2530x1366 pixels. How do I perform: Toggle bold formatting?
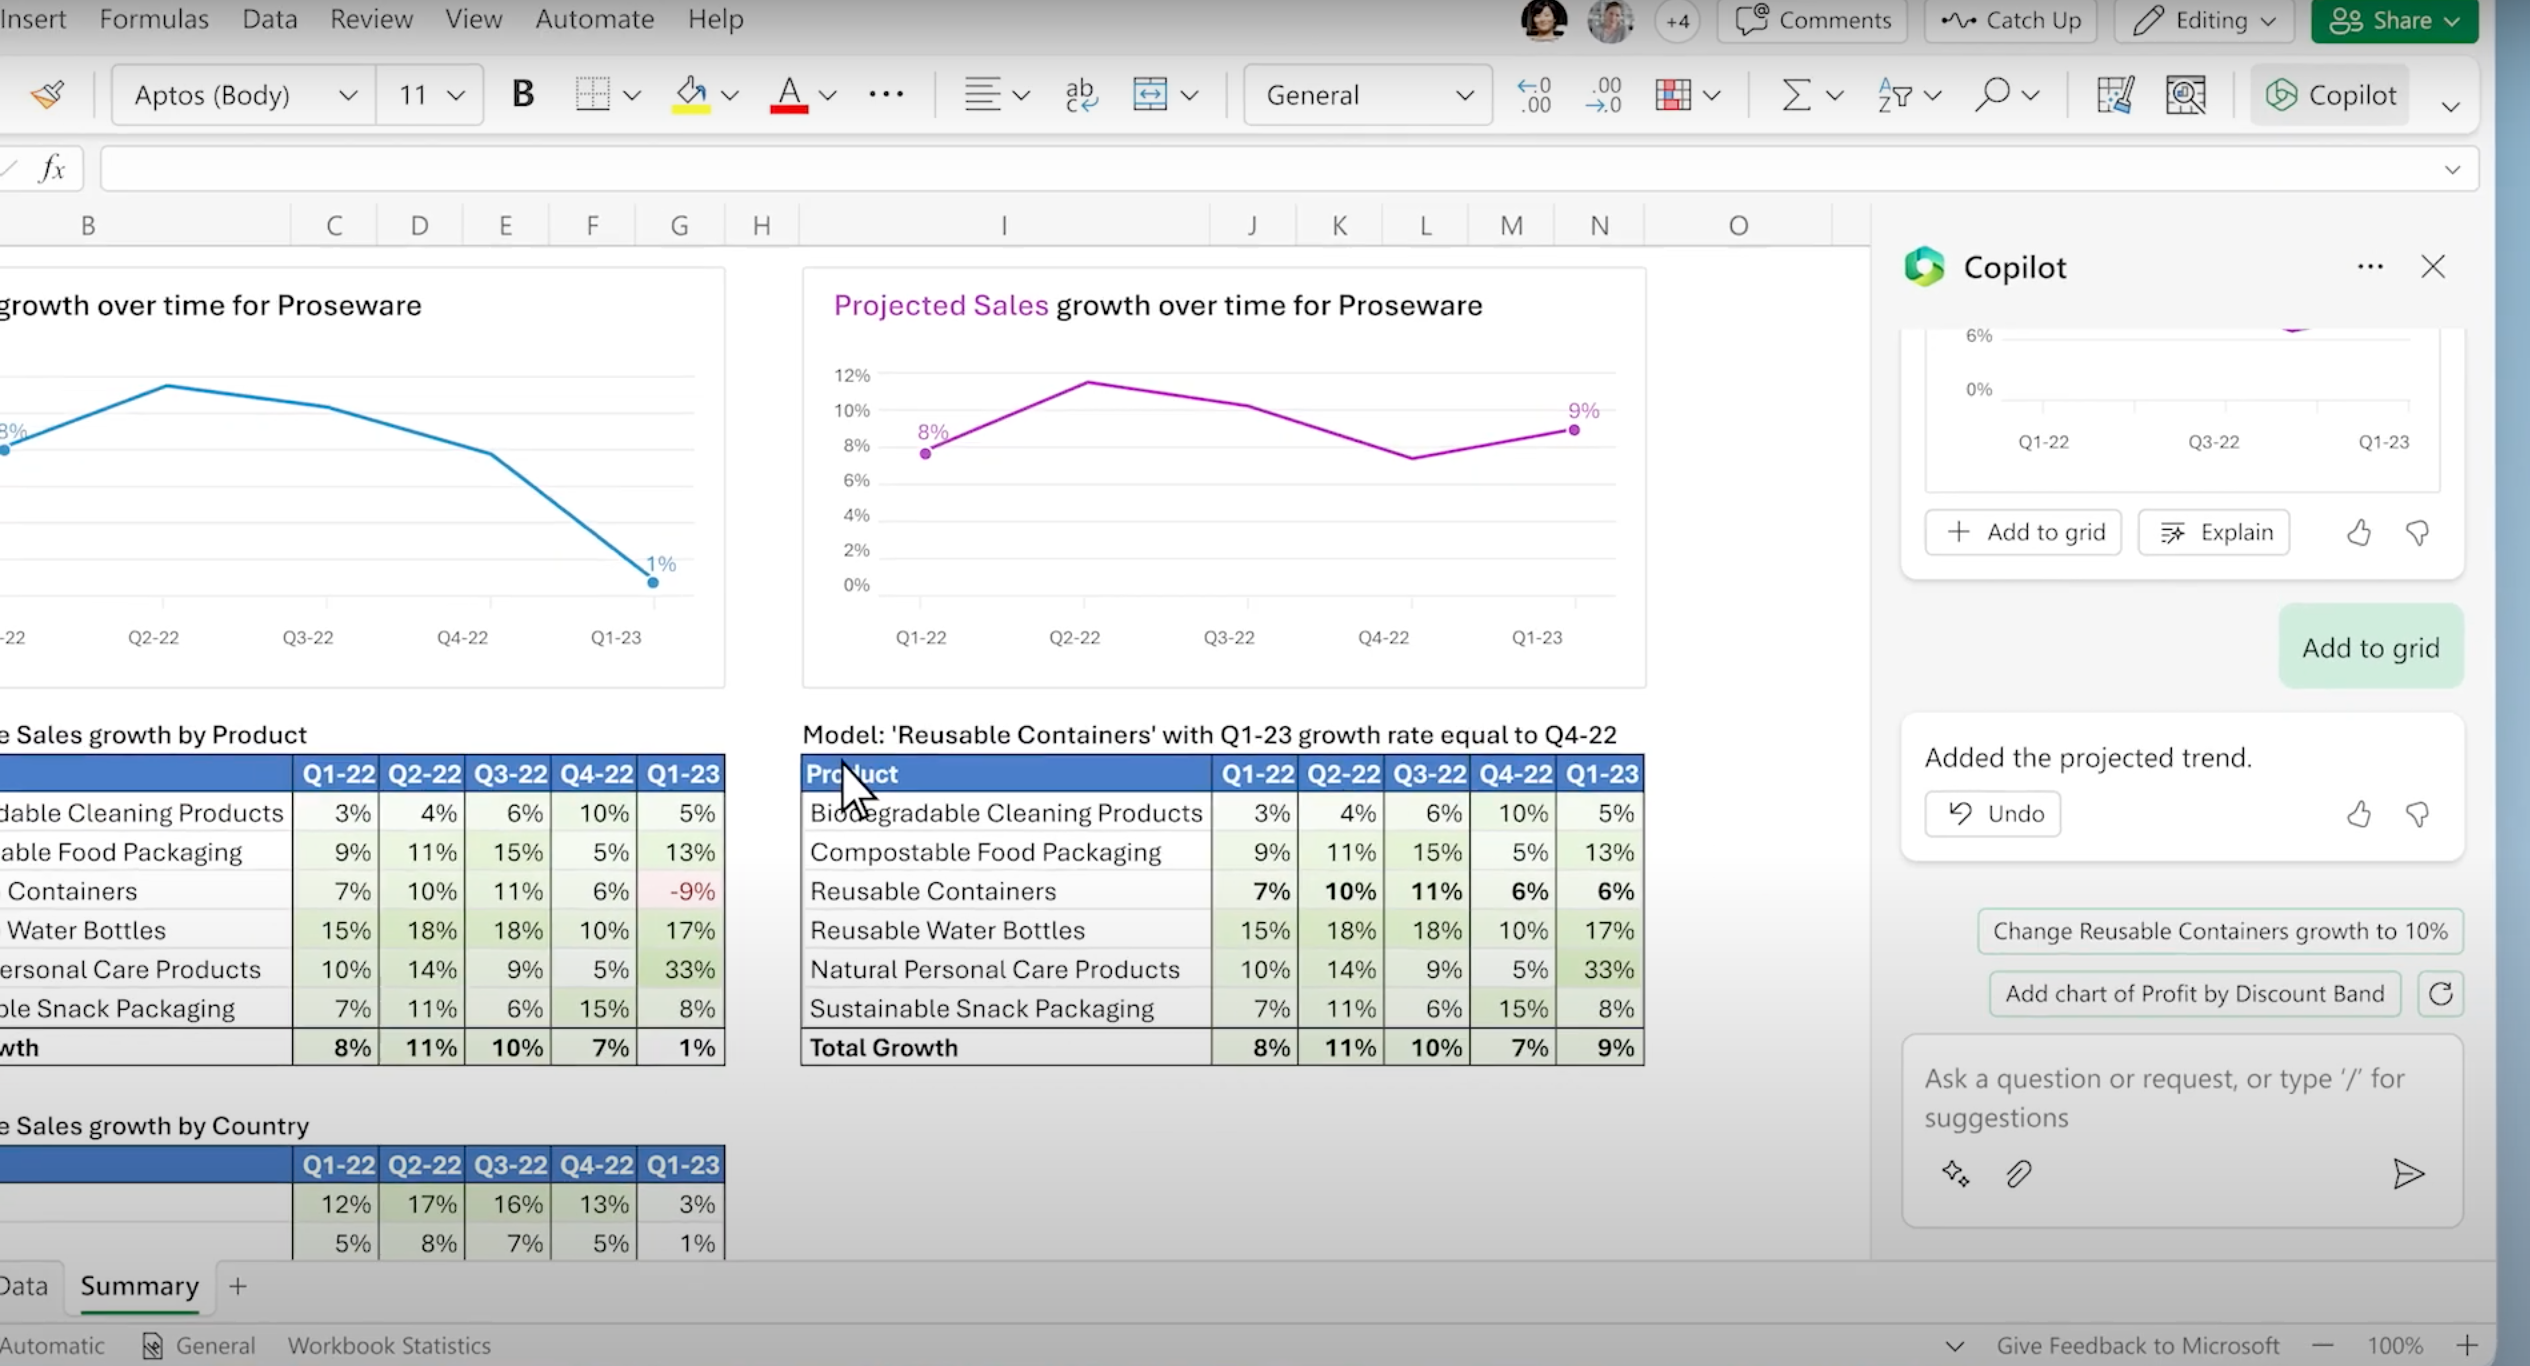(522, 95)
